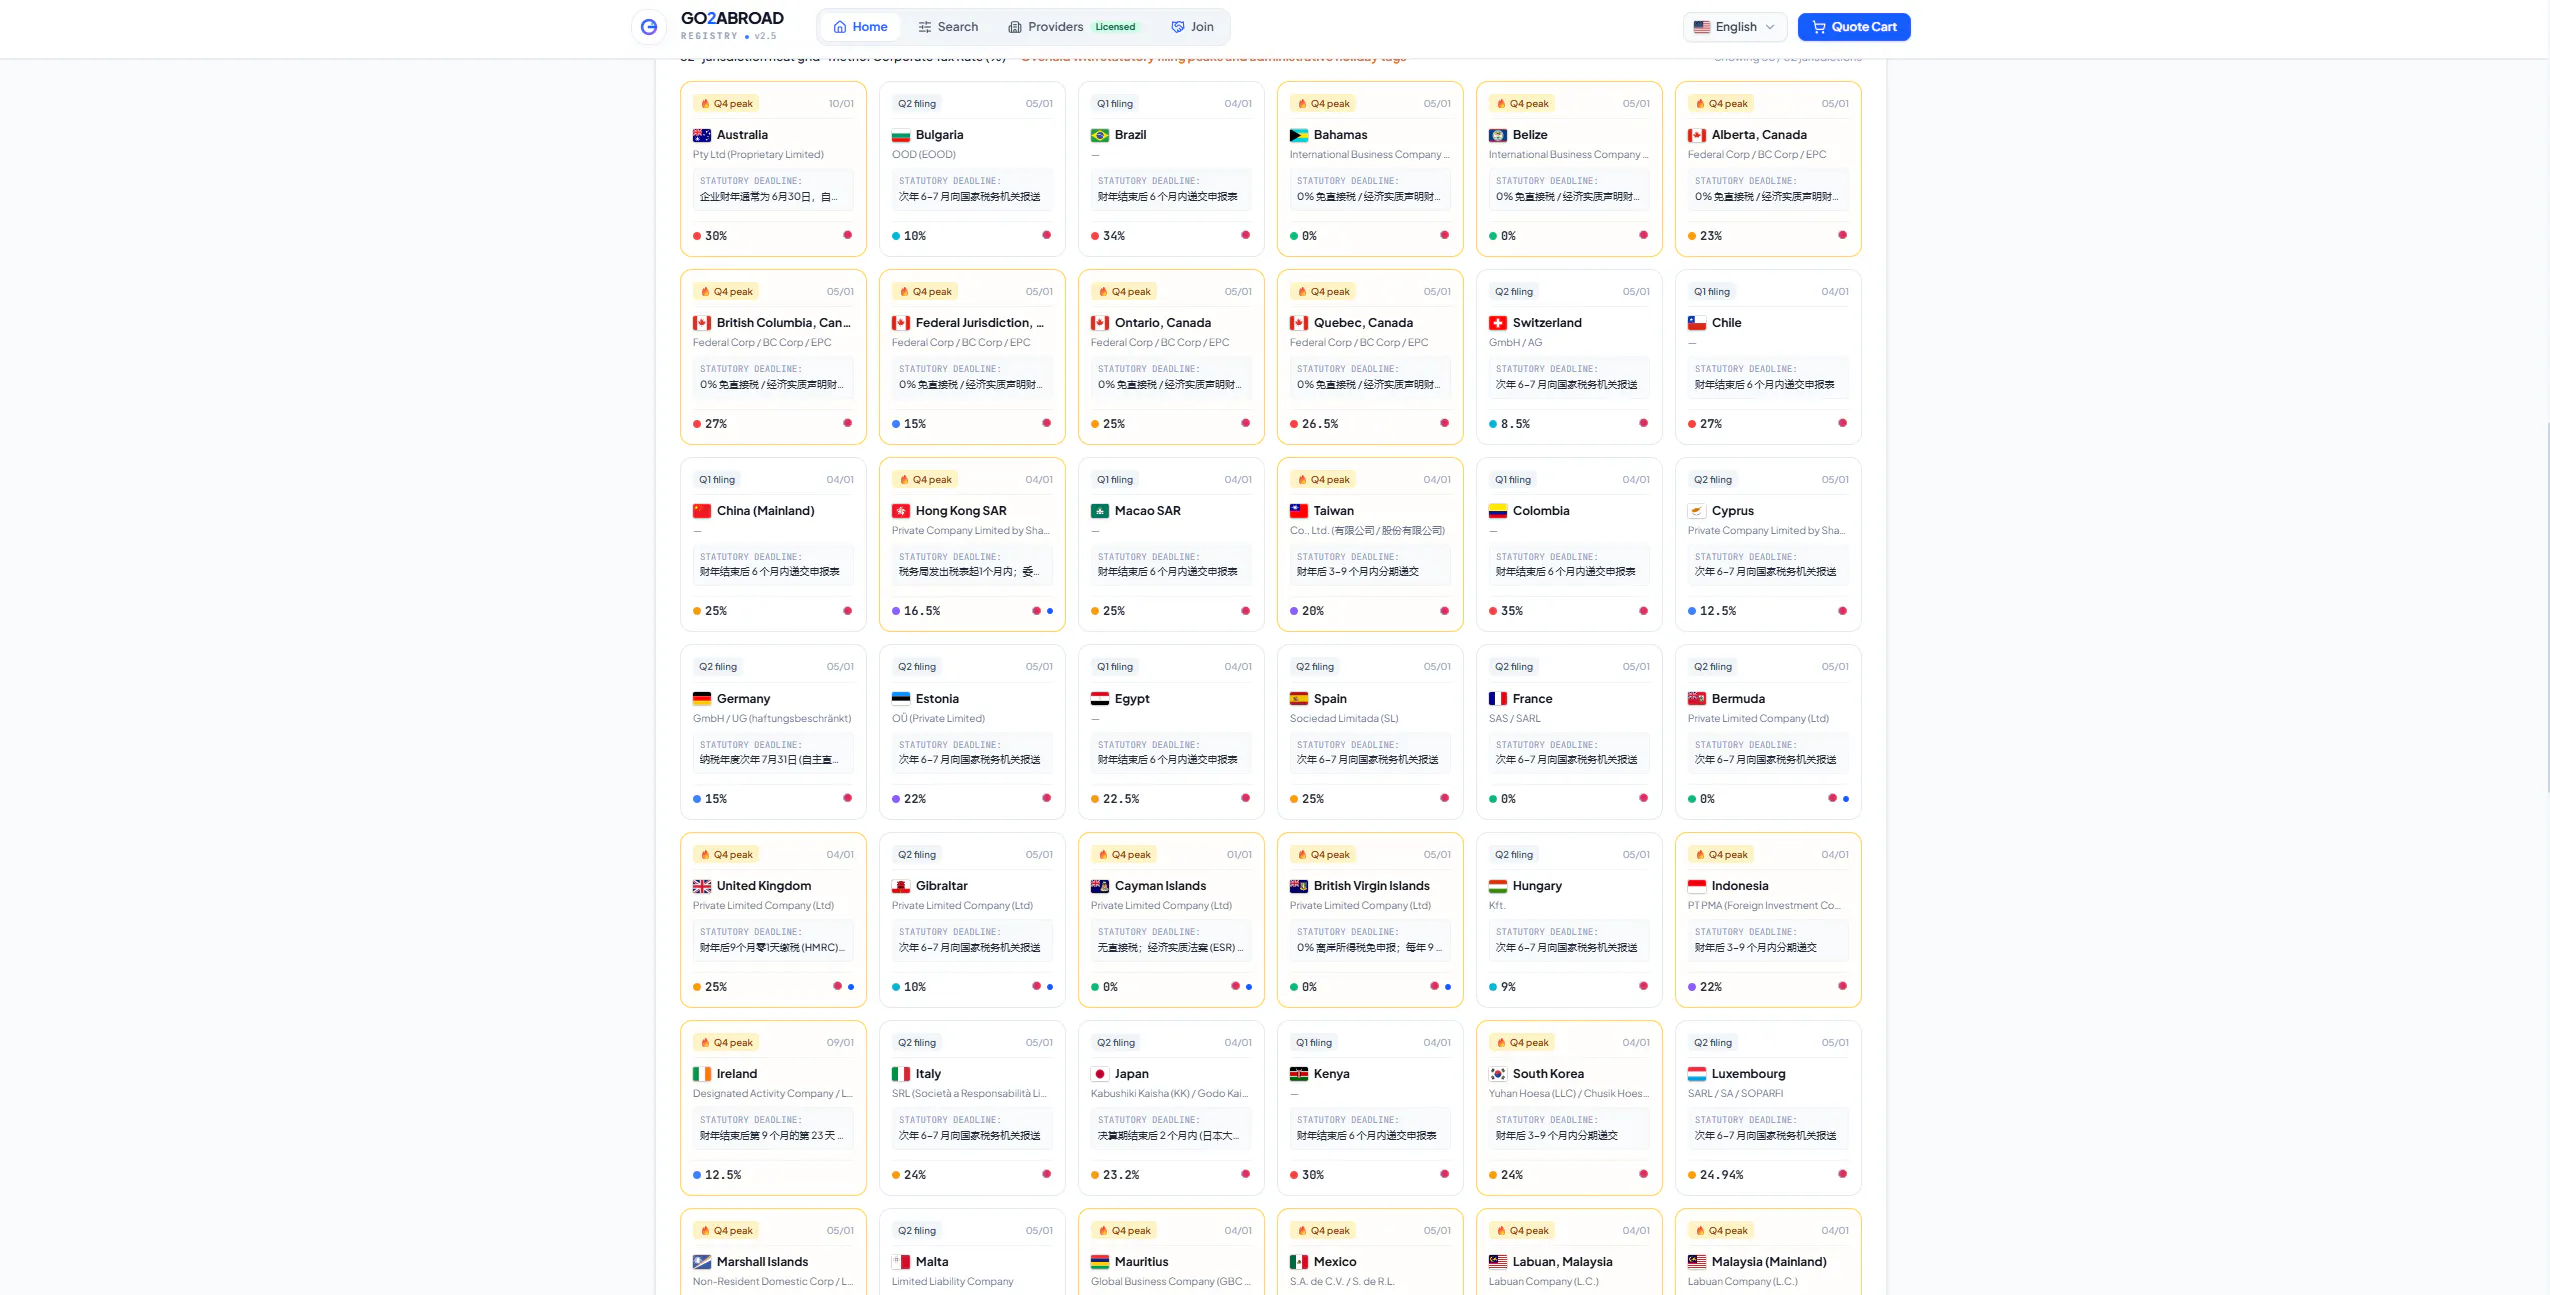Viewport: 2550px width, 1295px height.
Task: Click the Macao SAR card title
Action: click(x=1147, y=511)
